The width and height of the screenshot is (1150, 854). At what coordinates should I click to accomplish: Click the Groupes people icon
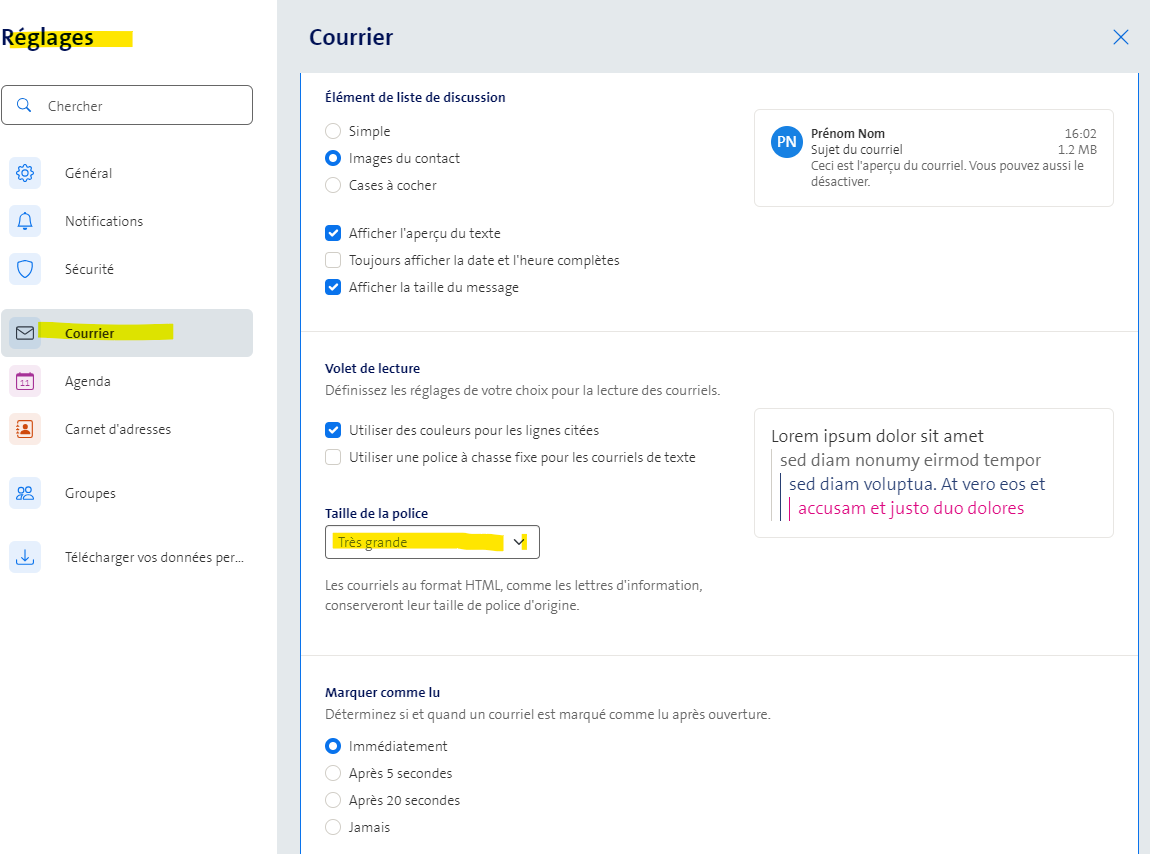25,493
